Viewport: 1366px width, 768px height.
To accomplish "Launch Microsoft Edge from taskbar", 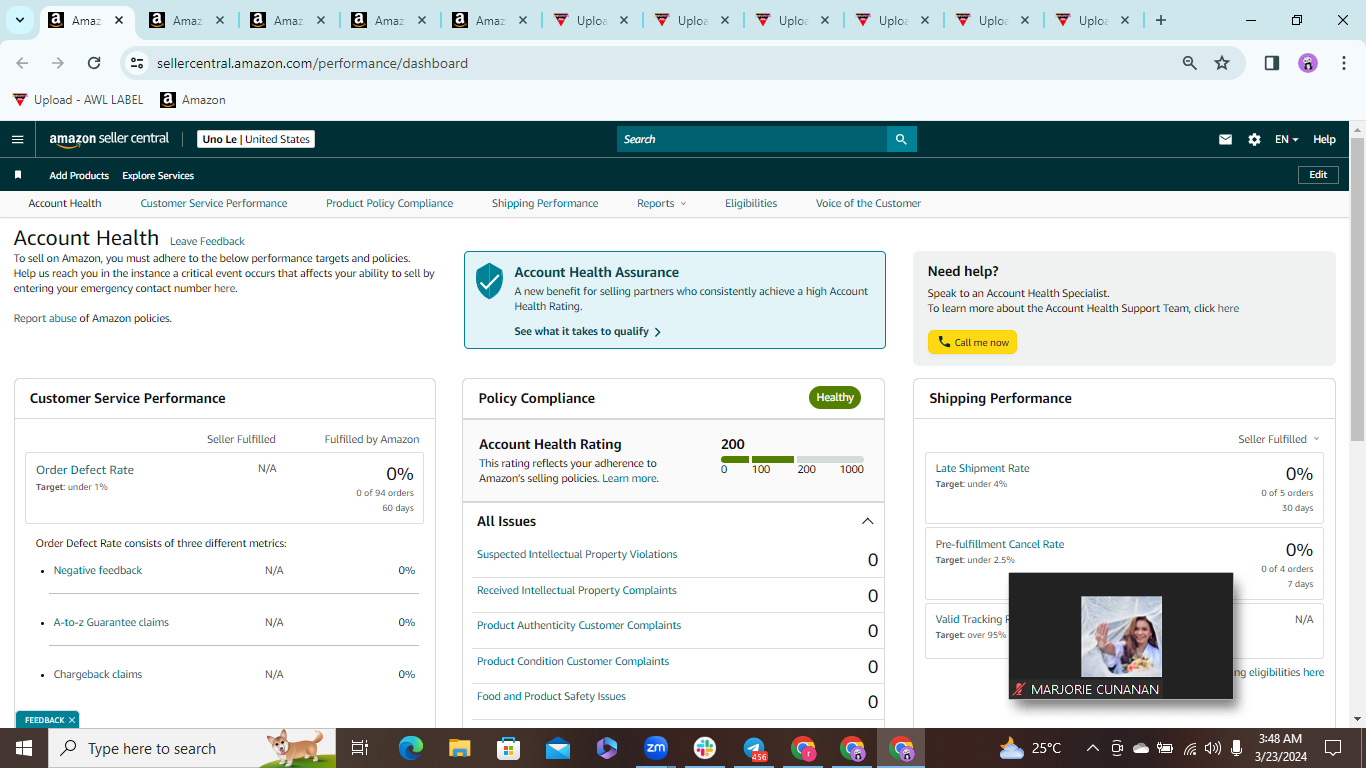I will [411, 748].
